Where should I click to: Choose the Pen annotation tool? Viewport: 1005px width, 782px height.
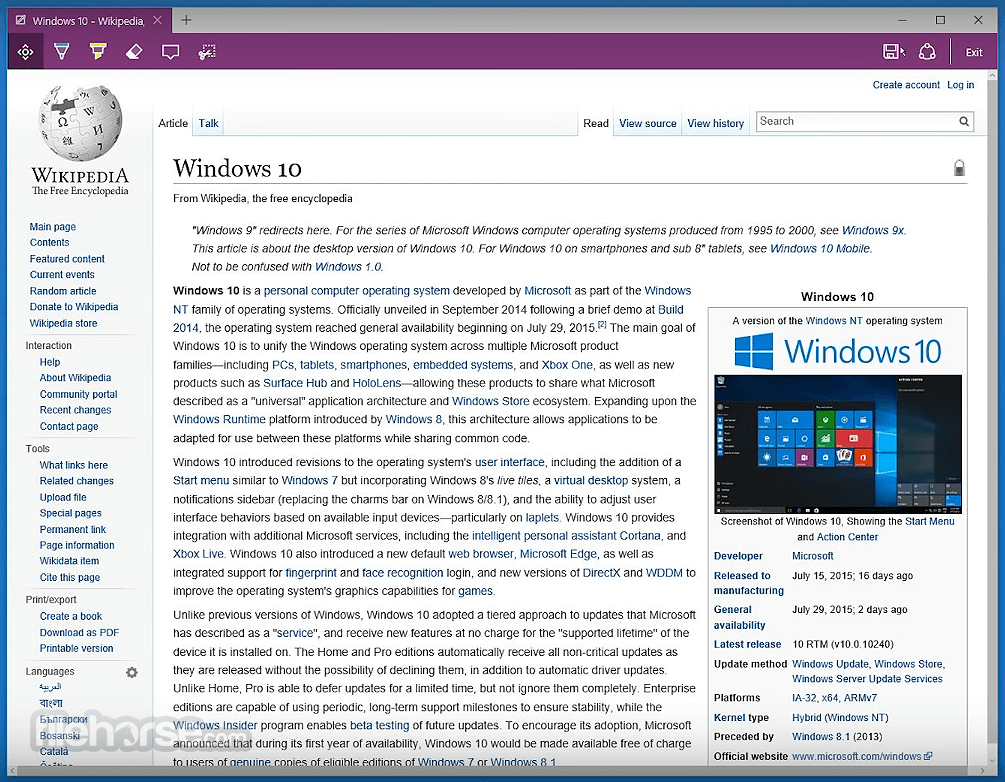(x=62, y=51)
